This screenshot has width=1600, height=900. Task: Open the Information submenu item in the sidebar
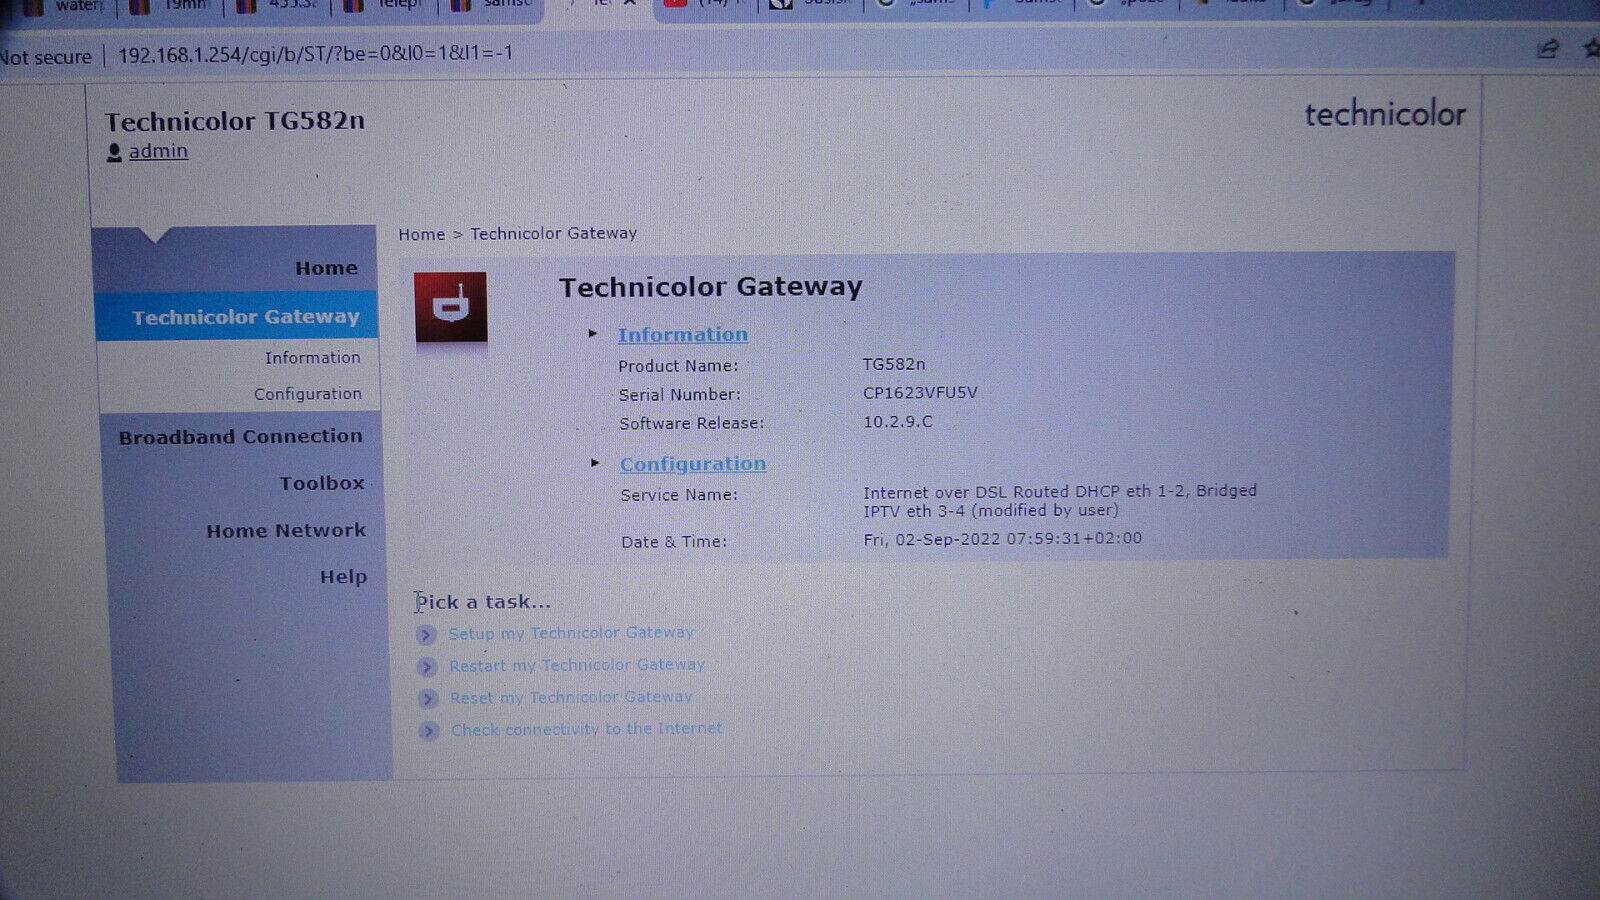tap(312, 357)
